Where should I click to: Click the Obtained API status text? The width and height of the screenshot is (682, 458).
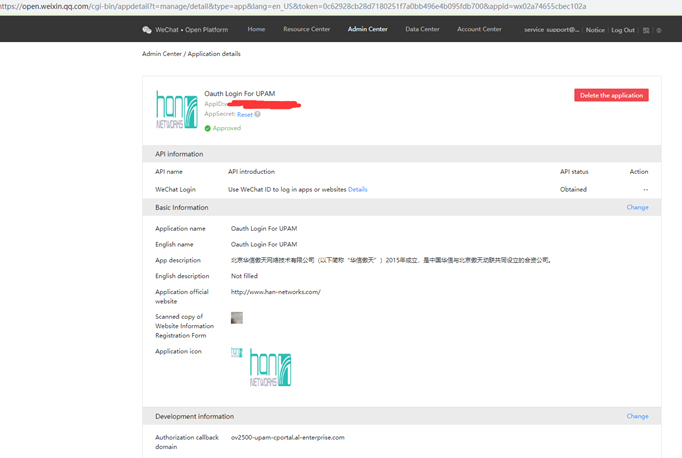pyautogui.click(x=573, y=190)
